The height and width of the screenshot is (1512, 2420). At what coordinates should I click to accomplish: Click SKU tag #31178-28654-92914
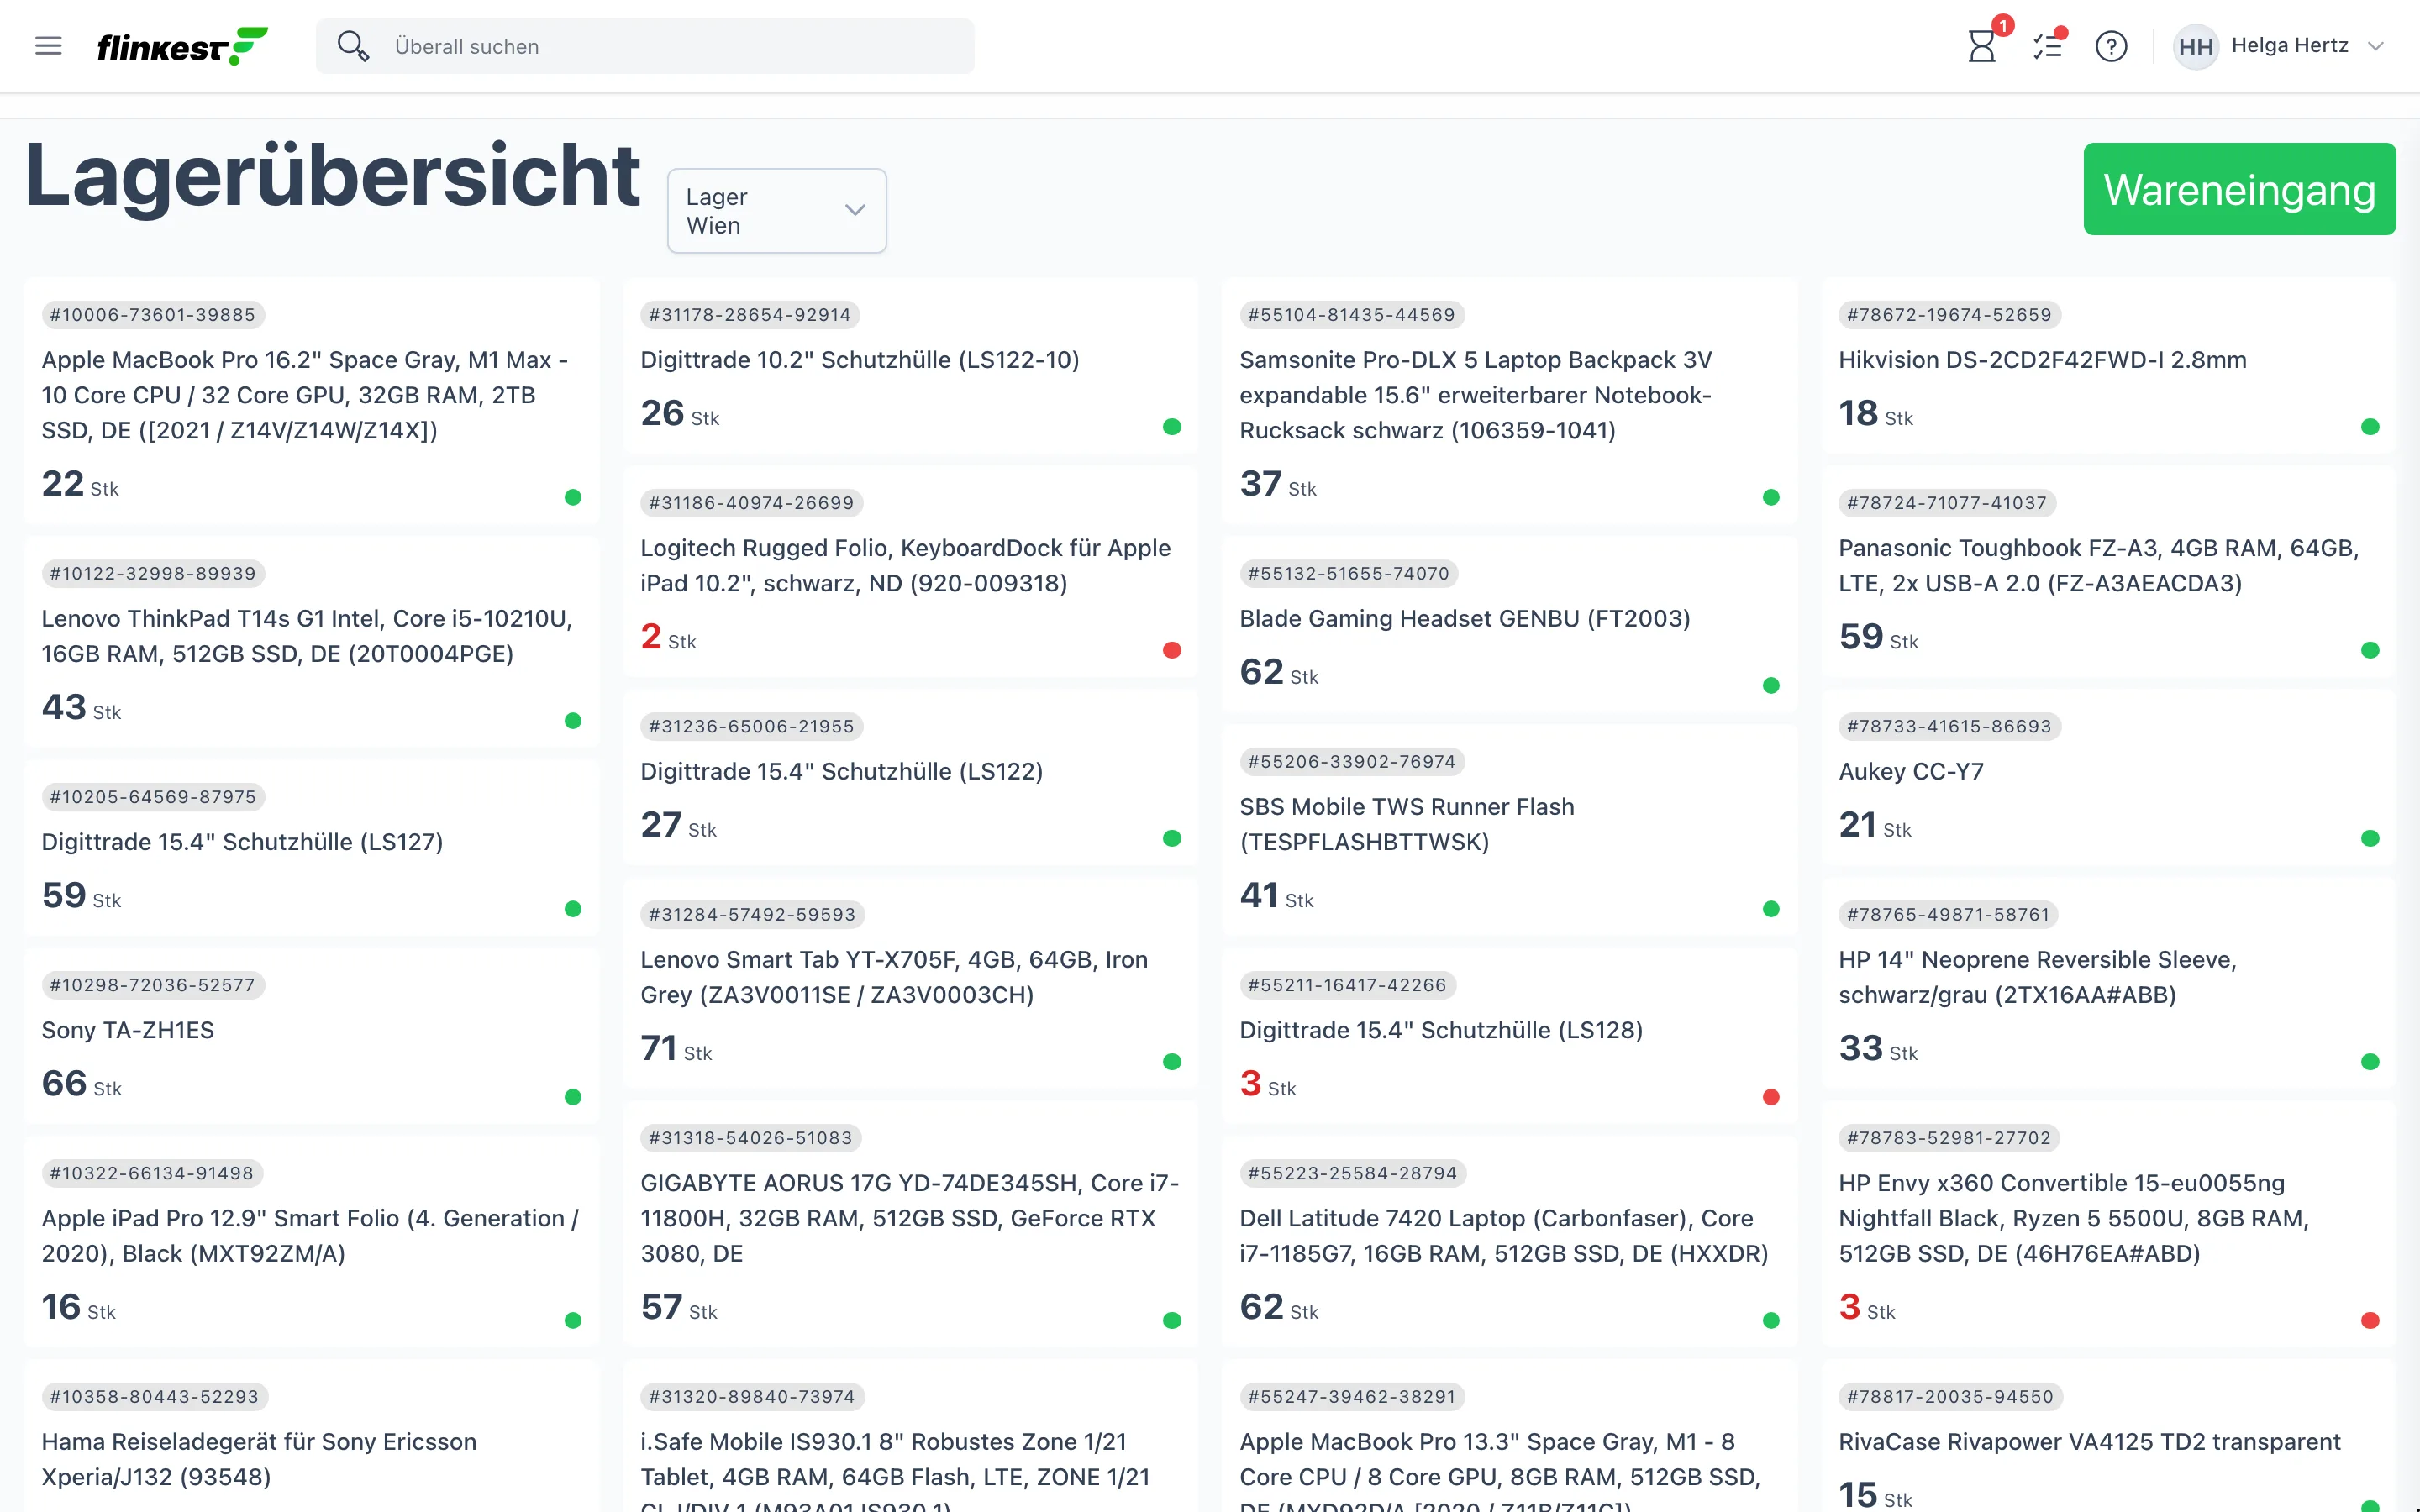coord(750,315)
